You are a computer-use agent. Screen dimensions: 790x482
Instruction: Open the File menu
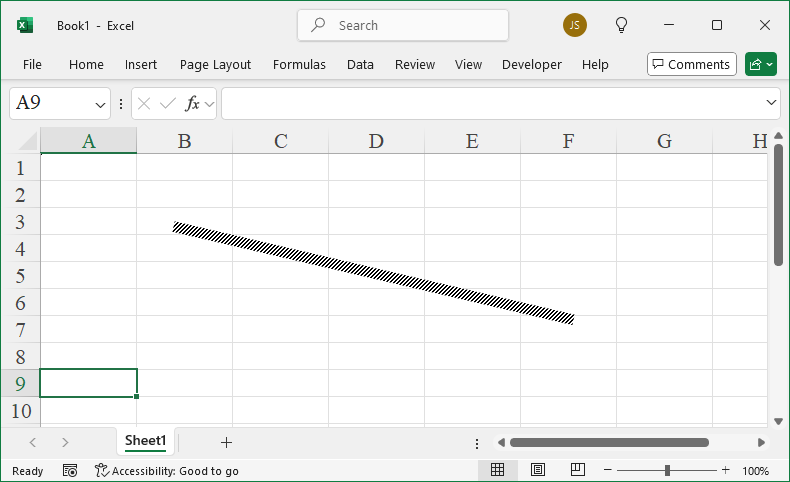click(x=32, y=64)
